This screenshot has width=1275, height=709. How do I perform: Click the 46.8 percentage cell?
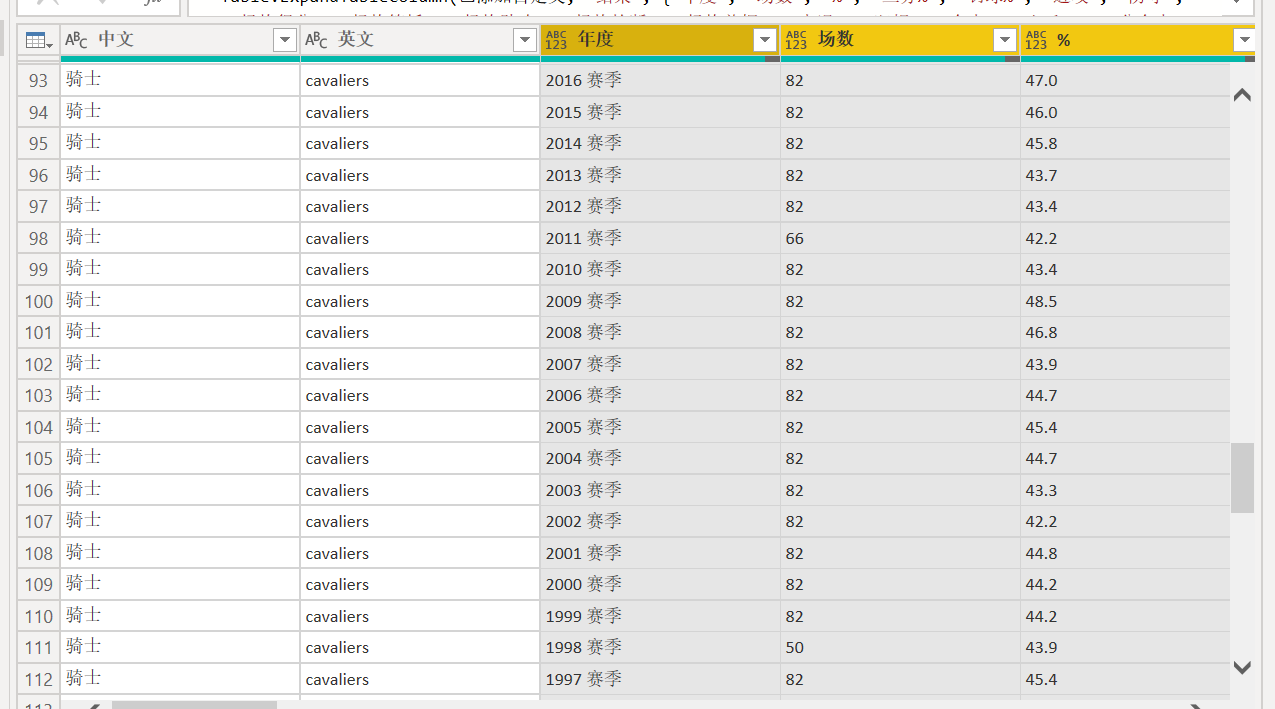pyautogui.click(x=1125, y=333)
